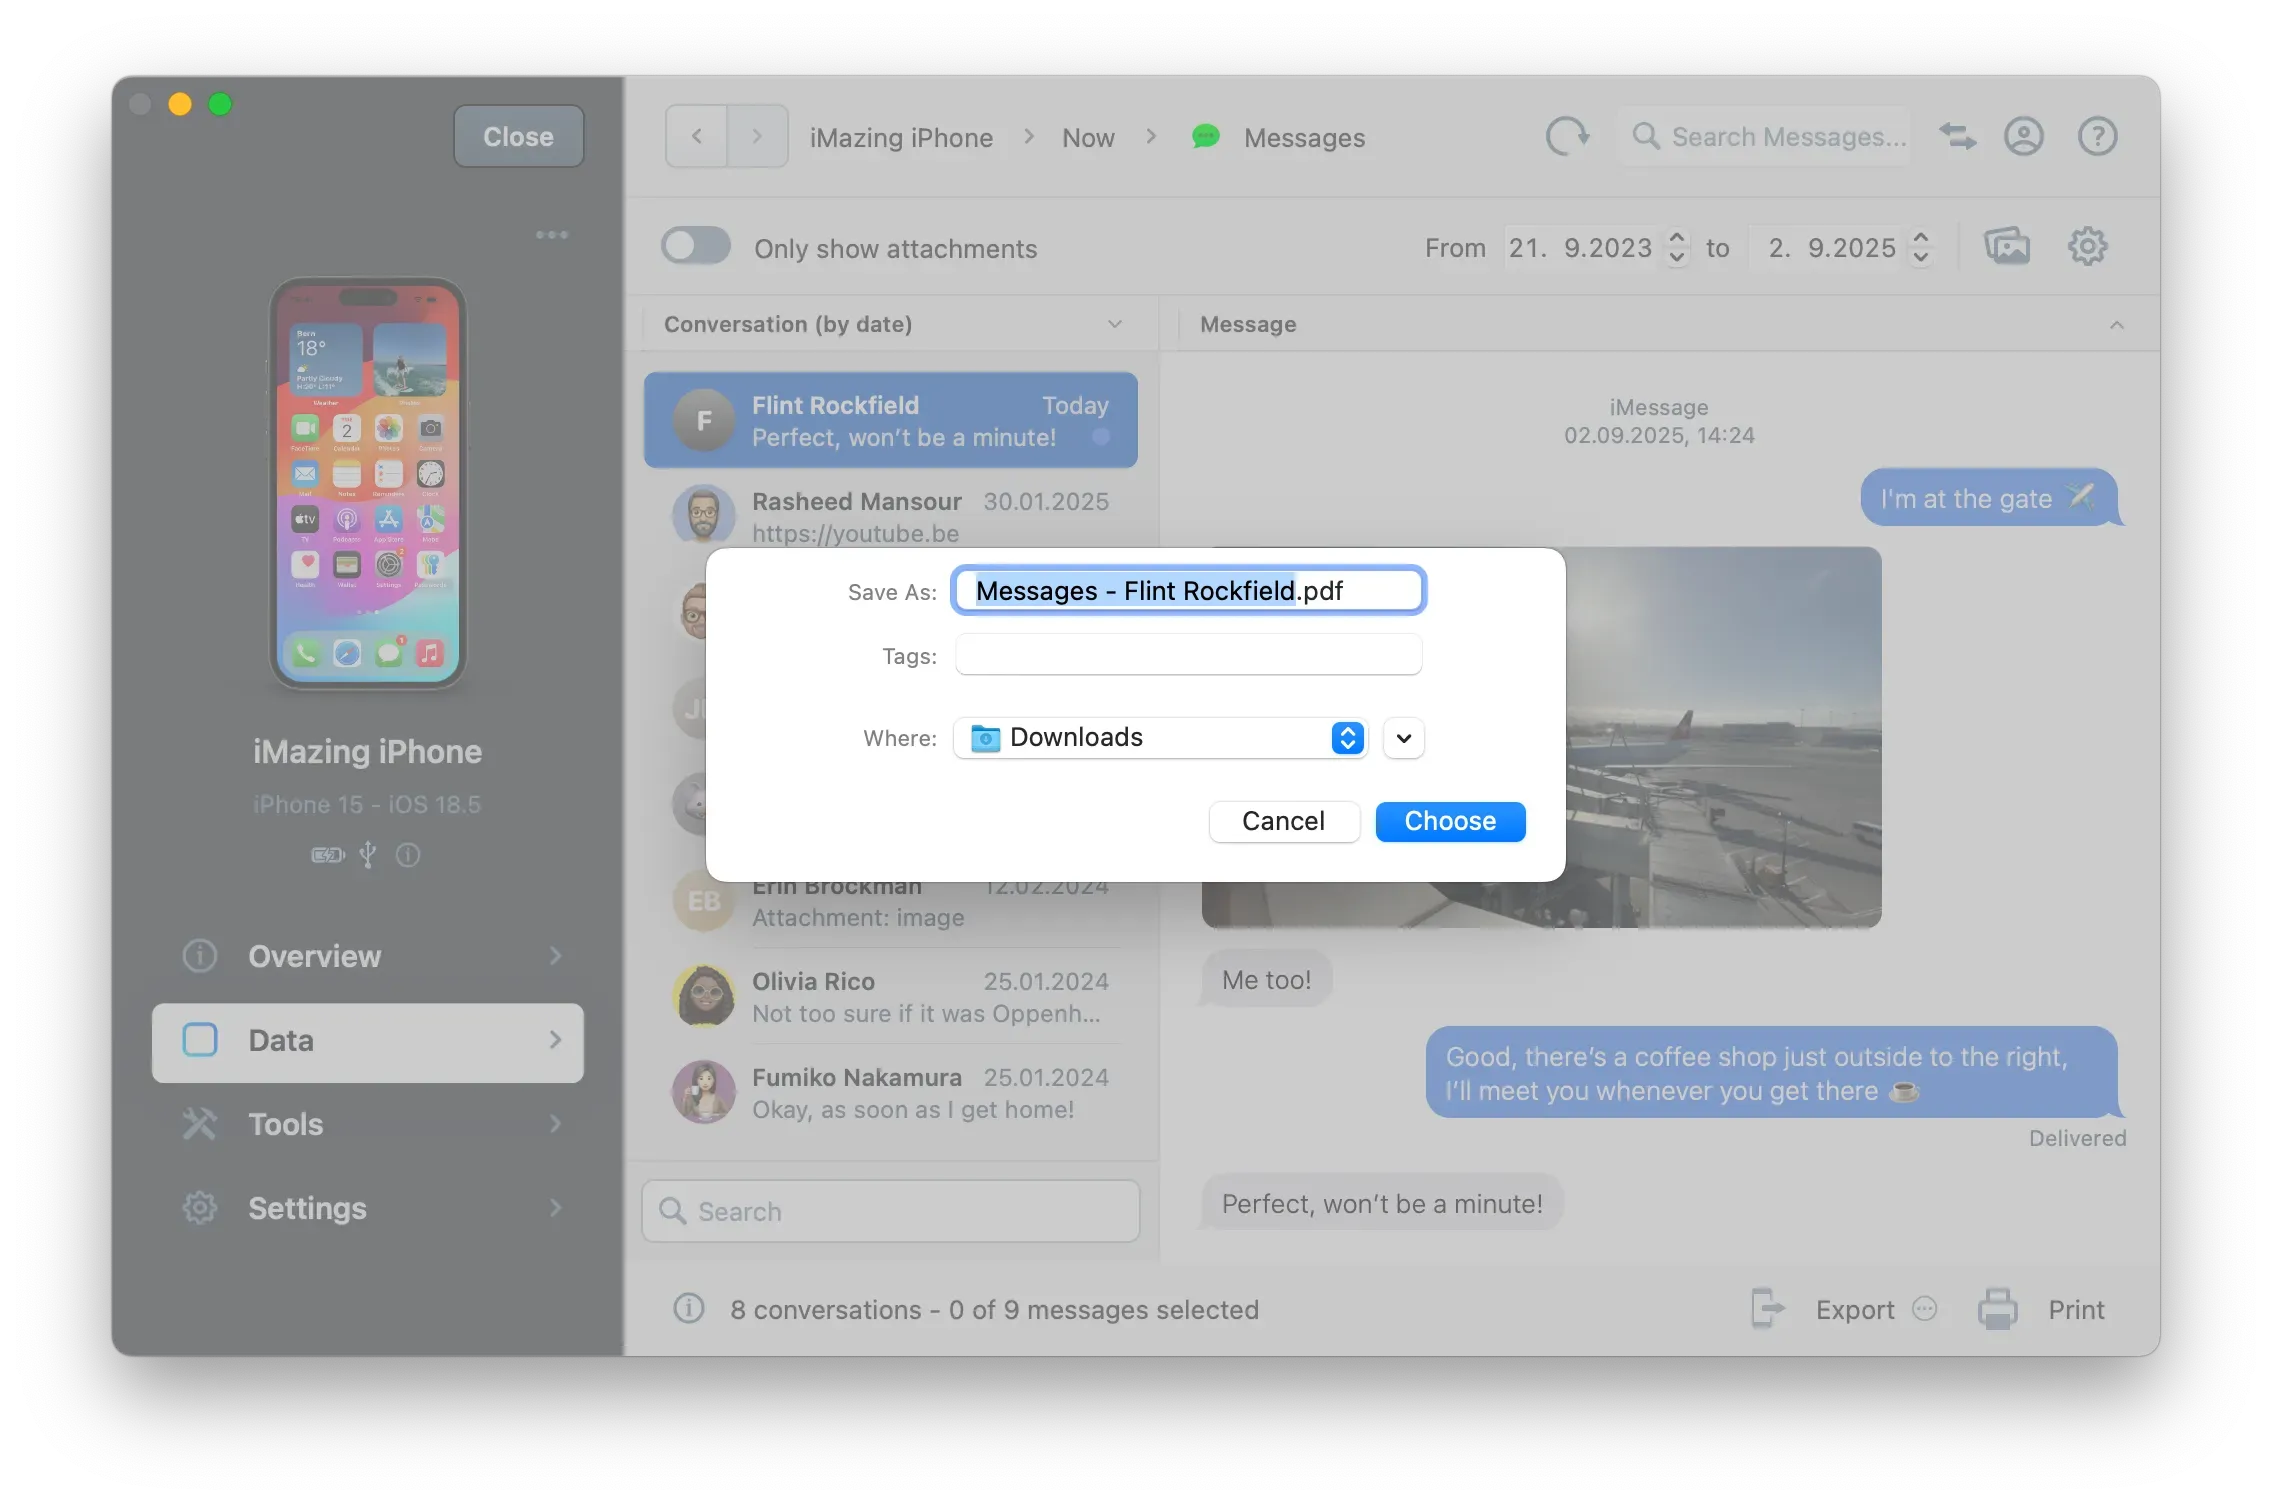This screenshot has width=2272, height=1504.
Task: Collapse the Message panel with top chevron
Action: 2118,324
